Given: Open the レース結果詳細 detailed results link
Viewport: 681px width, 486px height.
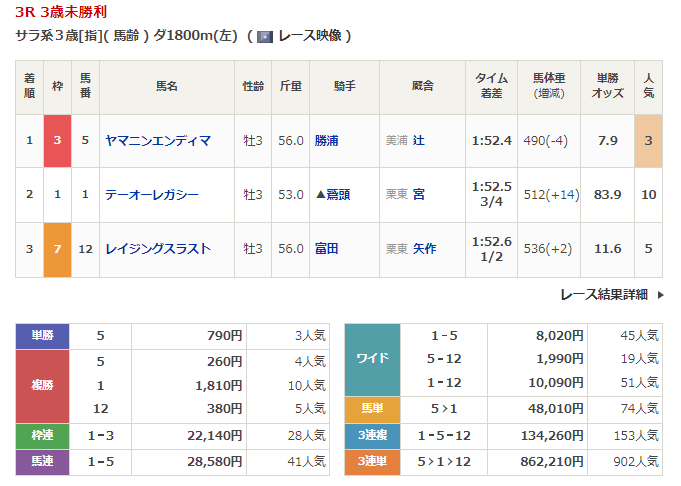Looking at the screenshot, I should click(x=603, y=295).
